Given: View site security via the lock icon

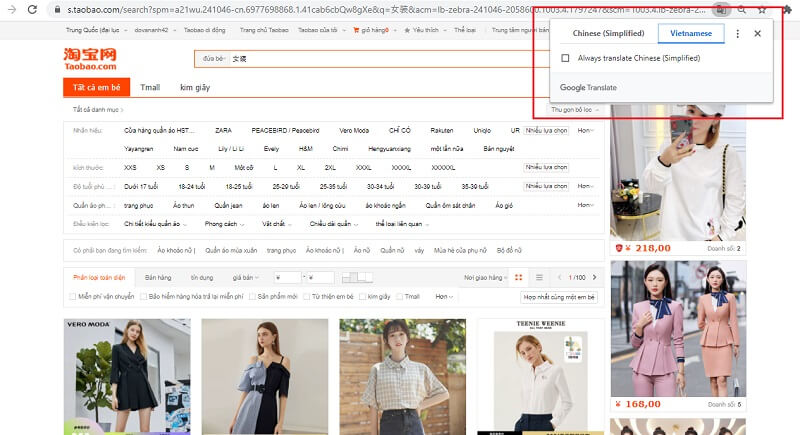Looking at the screenshot, I should pos(58,10).
